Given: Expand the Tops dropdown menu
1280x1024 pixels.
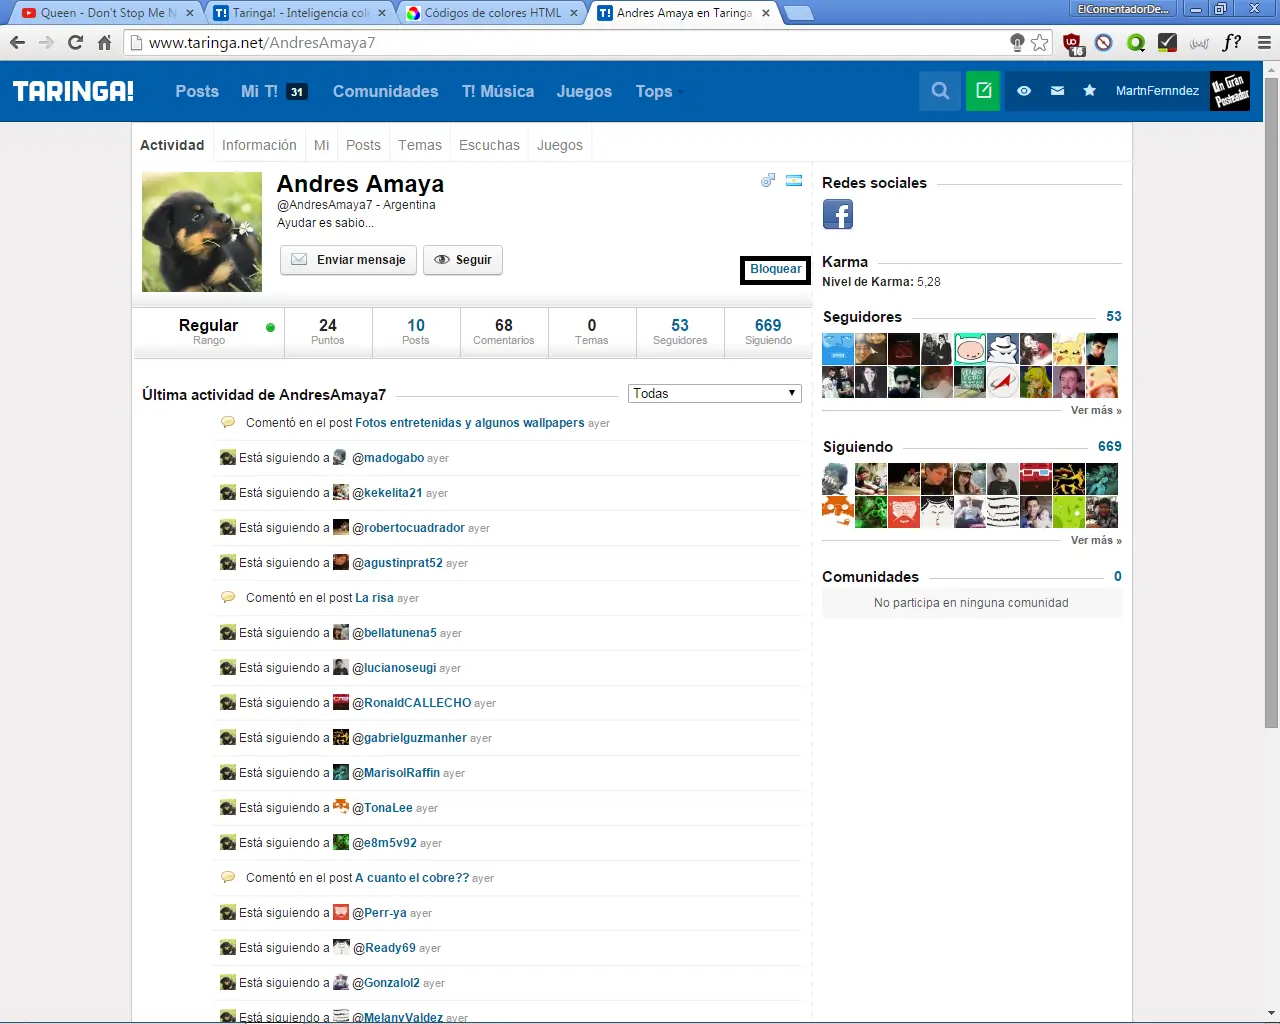Looking at the screenshot, I should (x=659, y=91).
